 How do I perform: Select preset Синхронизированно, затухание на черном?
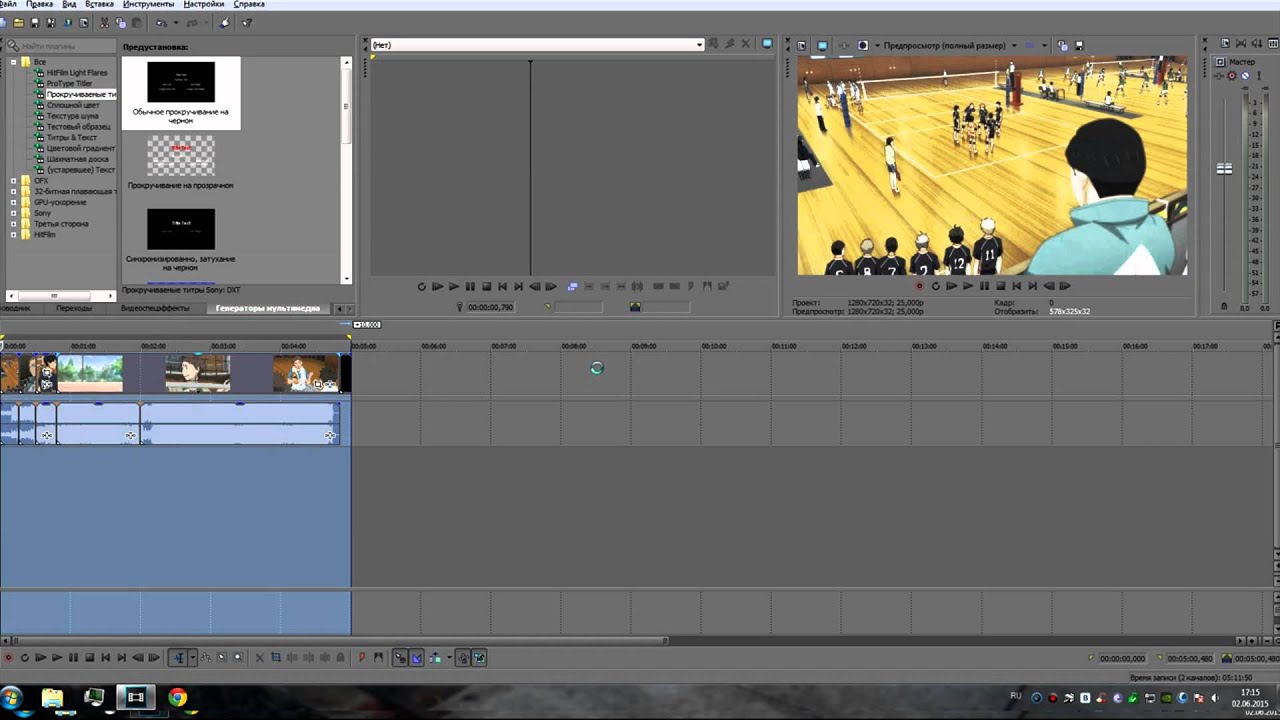pyautogui.click(x=181, y=229)
